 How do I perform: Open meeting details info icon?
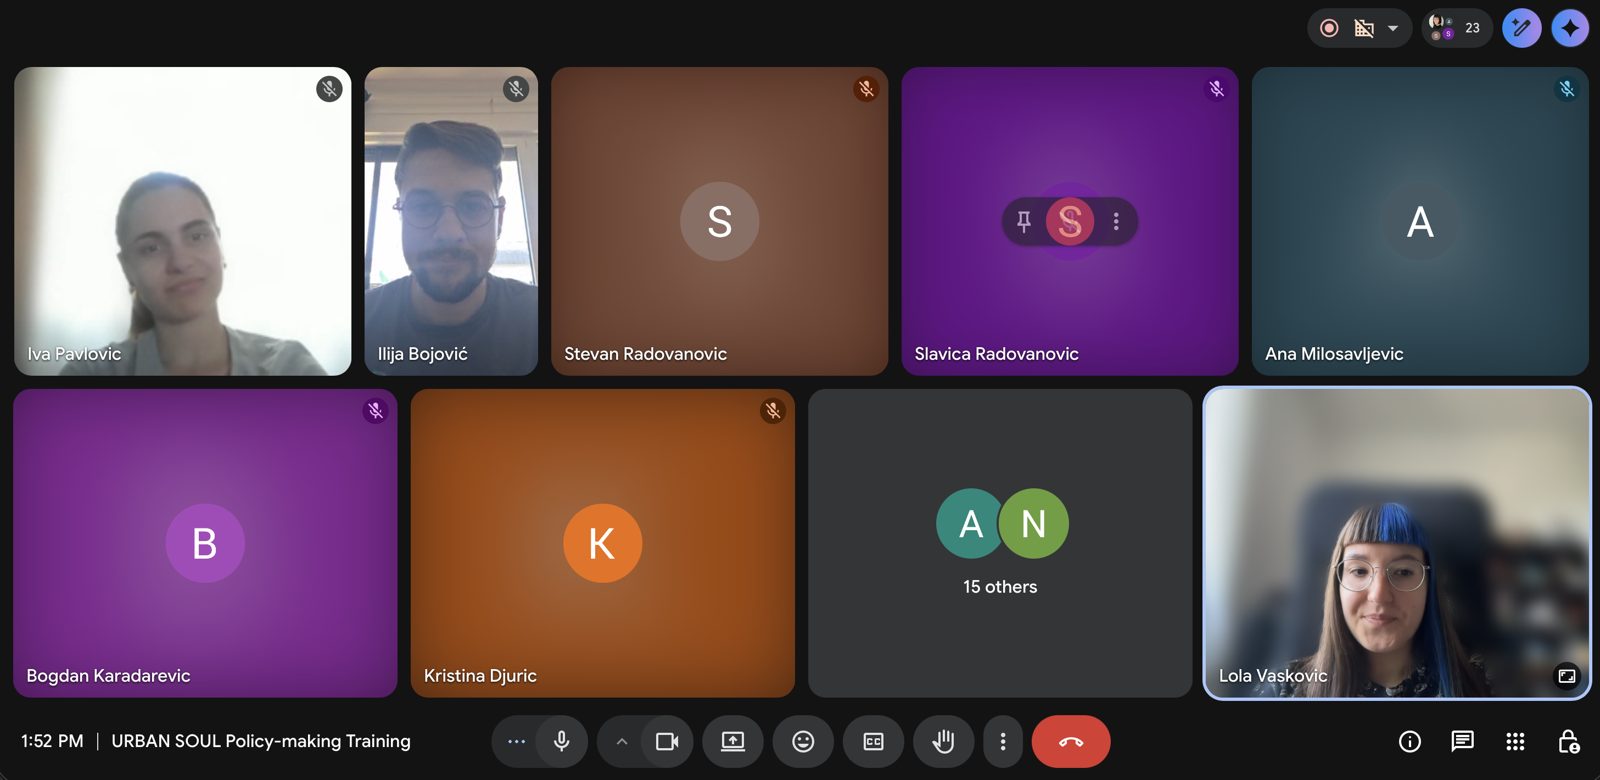tap(1410, 741)
